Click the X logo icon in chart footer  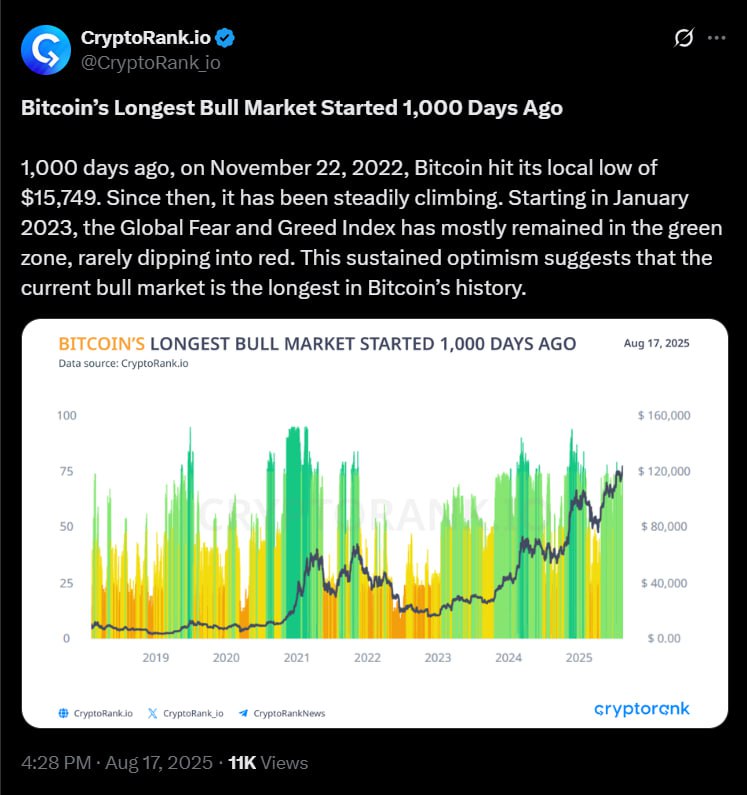152,713
